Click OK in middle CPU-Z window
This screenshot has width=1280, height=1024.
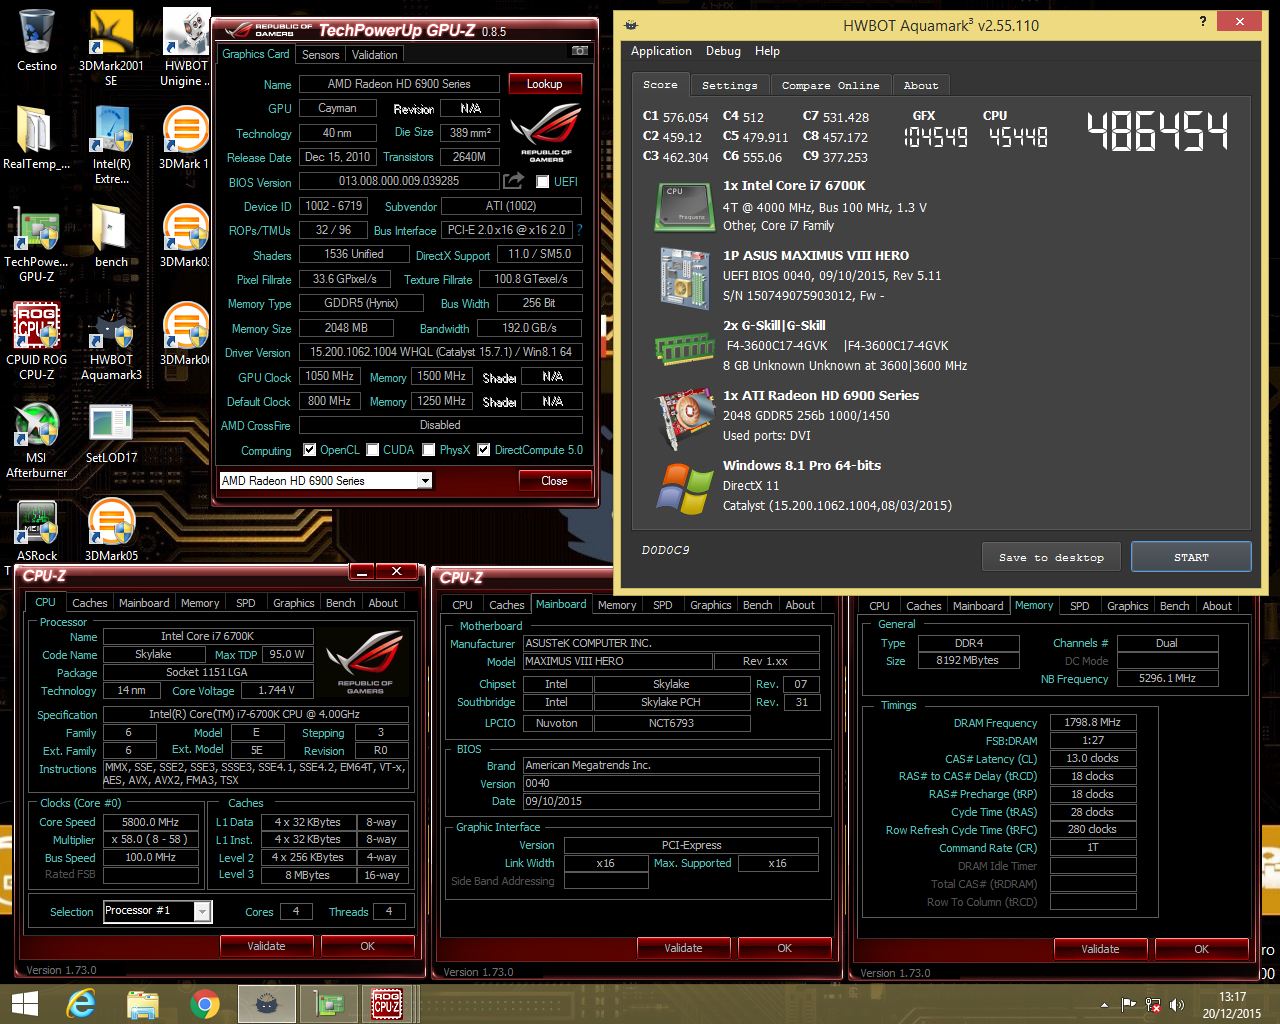point(784,948)
